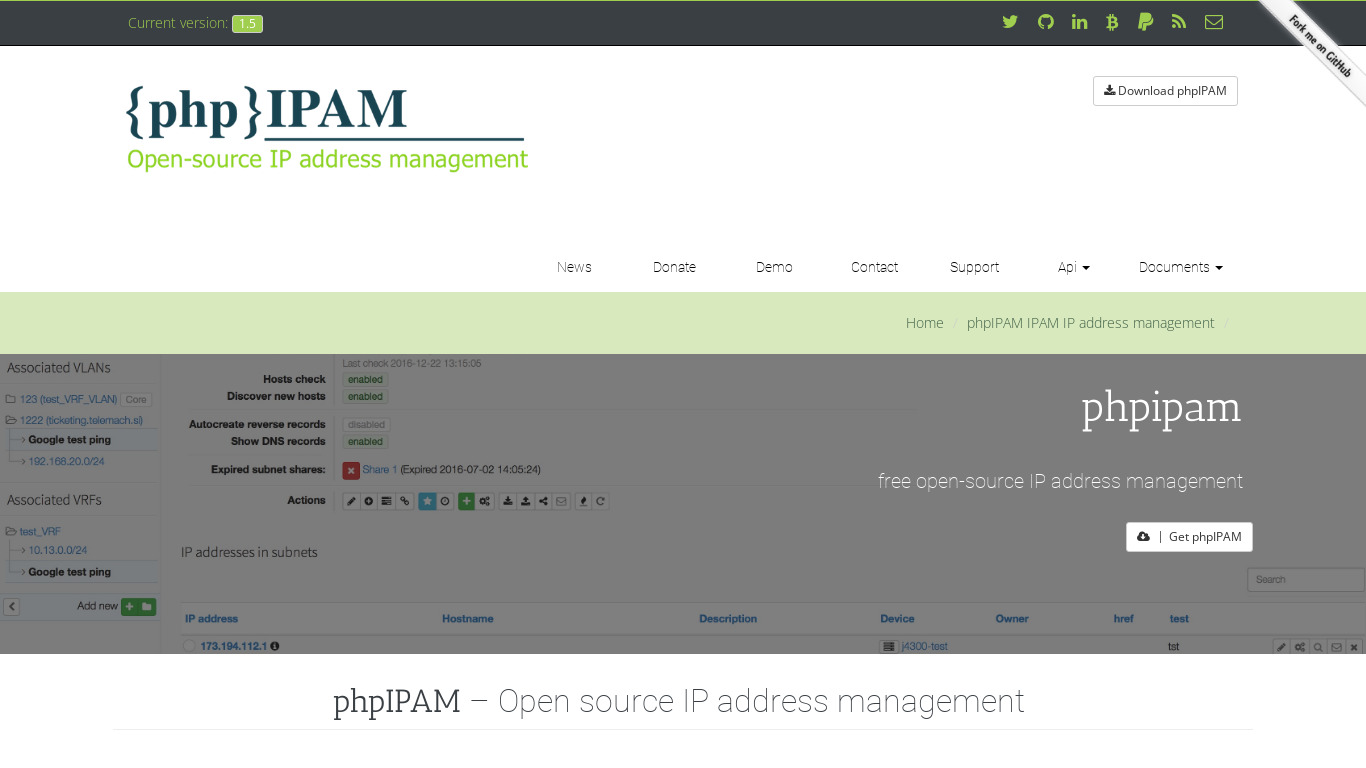
Task: Open the RSS feed icon
Action: click(x=1179, y=22)
